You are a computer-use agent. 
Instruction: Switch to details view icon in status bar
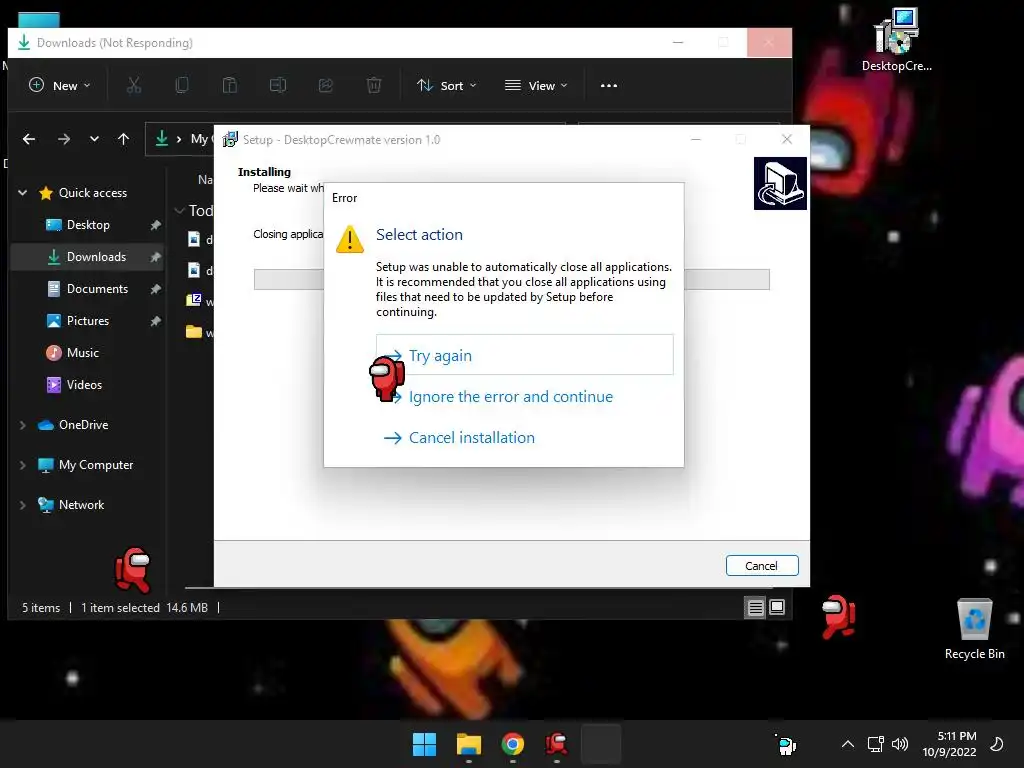point(756,607)
